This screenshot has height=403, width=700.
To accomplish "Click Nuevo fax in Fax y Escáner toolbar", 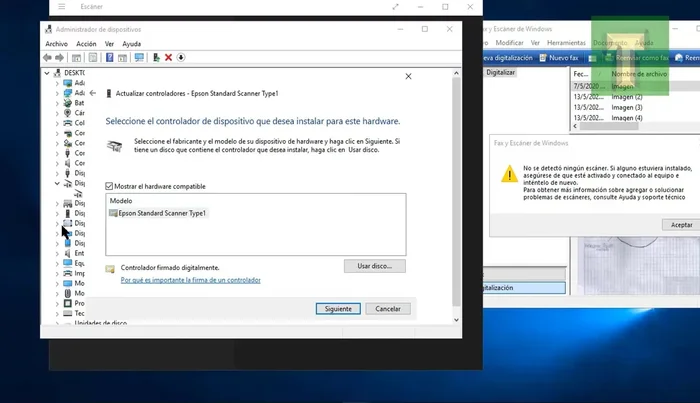I will (x=559, y=58).
